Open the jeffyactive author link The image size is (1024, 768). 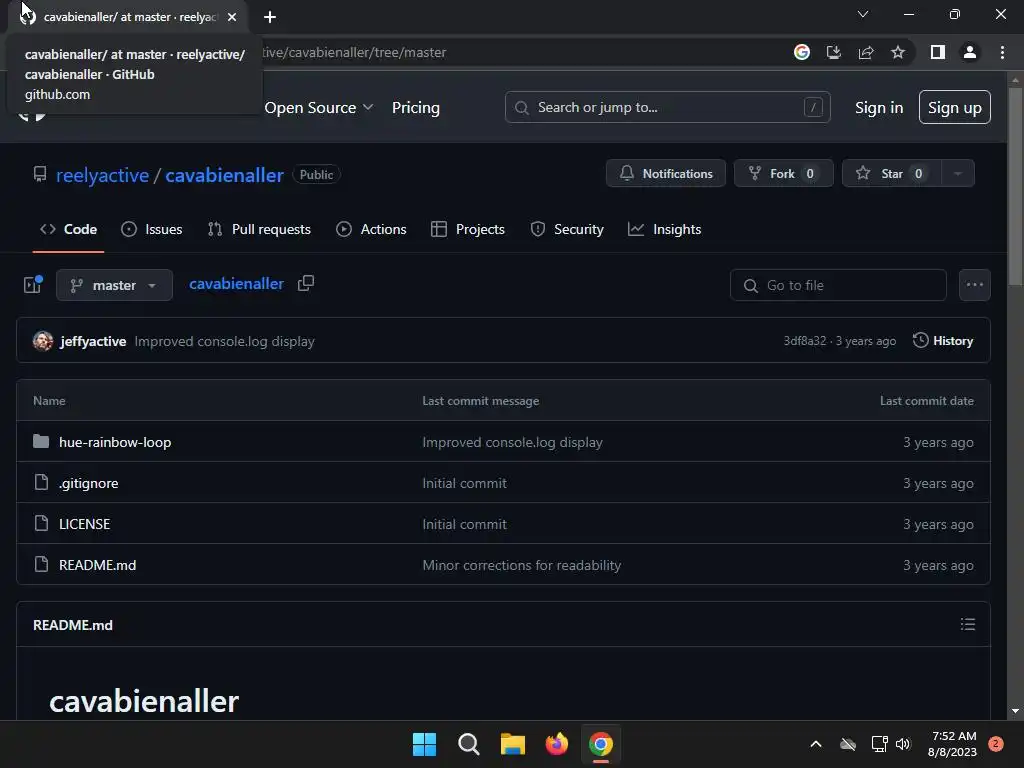(93, 341)
